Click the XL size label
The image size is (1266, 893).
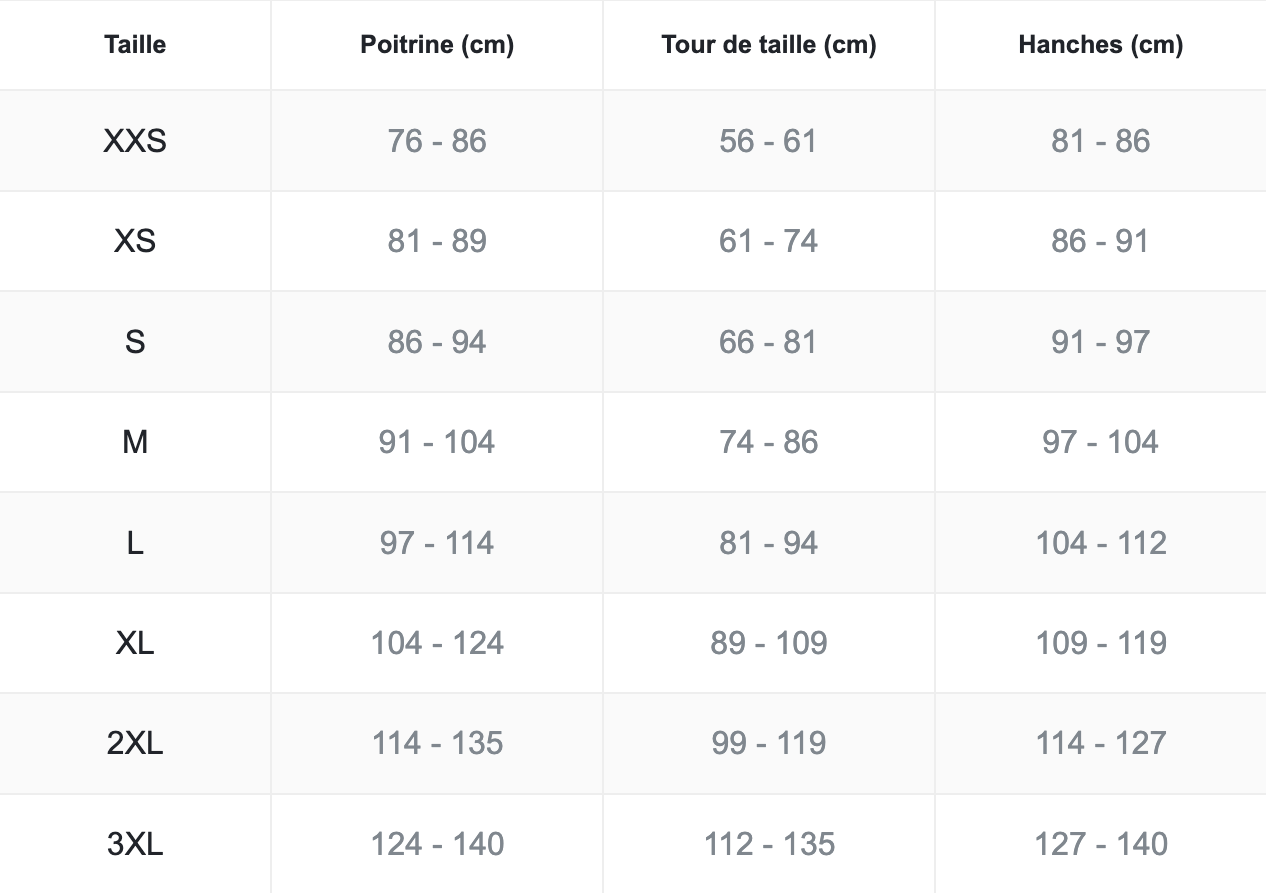click(135, 643)
